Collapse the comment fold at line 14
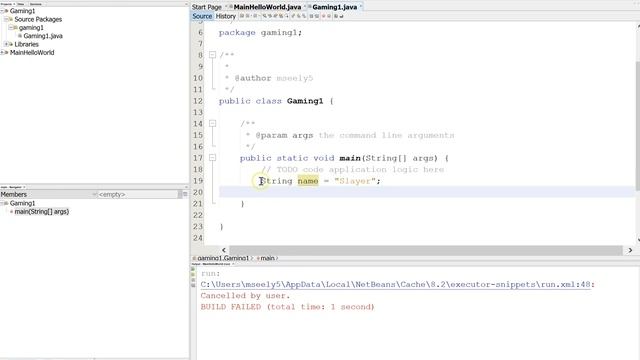This screenshot has height=360, width=640. click(212, 123)
